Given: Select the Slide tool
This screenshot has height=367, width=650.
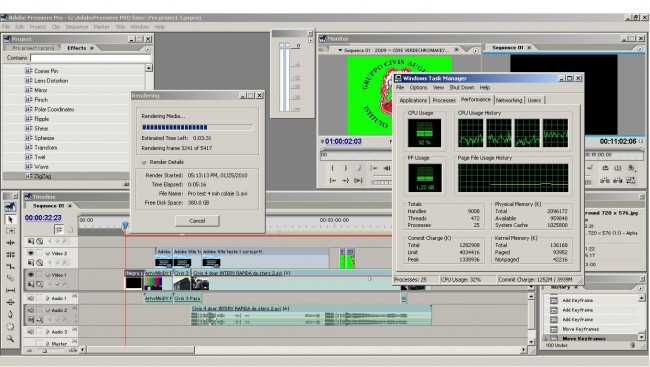Looking at the screenshot, I should pyautogui.click(x=10, y=302).
